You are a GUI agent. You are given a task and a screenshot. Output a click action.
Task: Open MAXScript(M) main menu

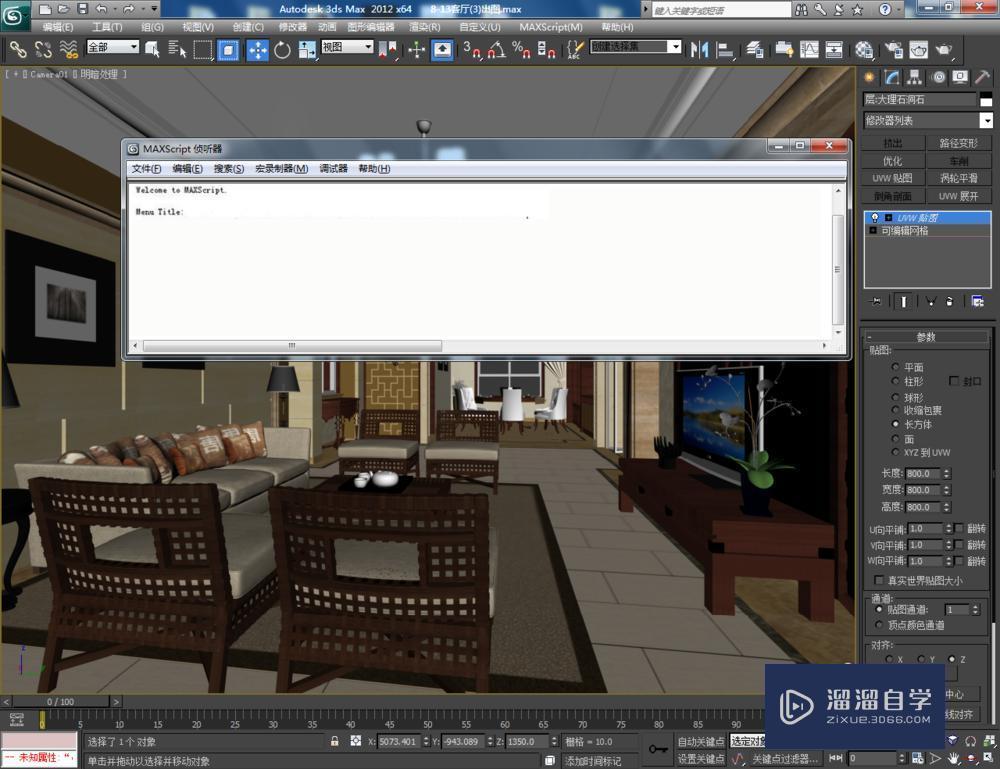coord(550,27)
